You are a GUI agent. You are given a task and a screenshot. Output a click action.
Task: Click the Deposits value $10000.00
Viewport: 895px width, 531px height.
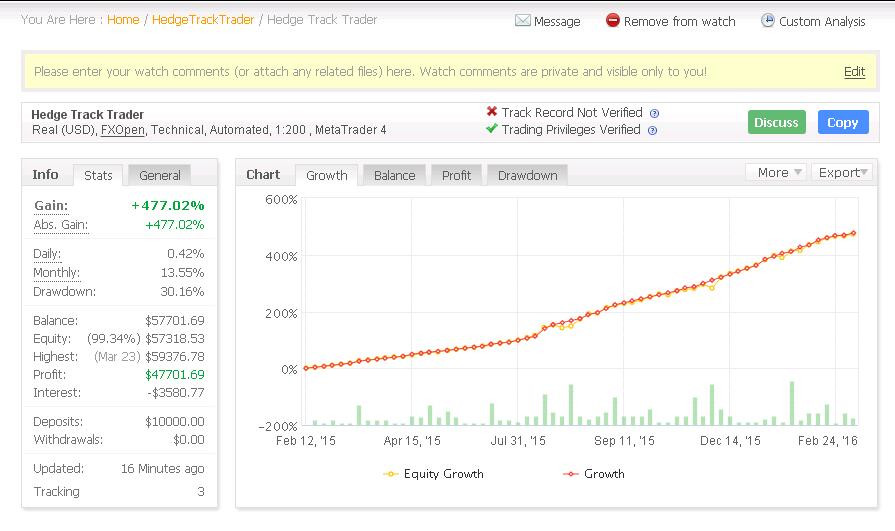(x=175, y=421)
